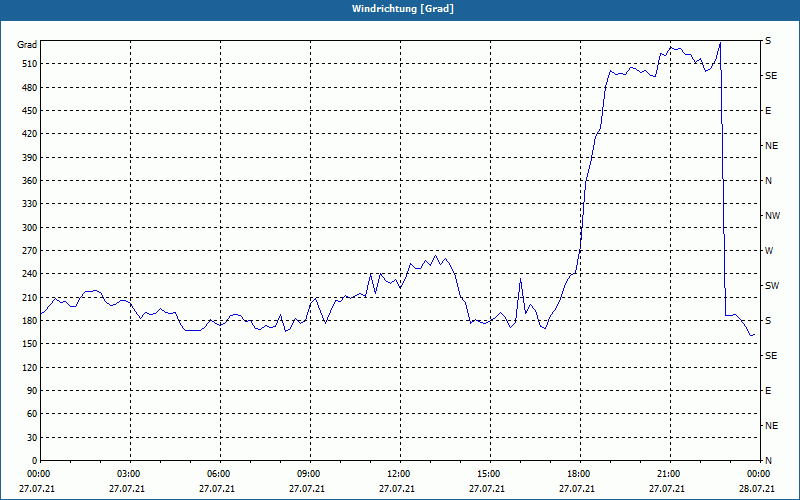This screenshot has height=500, width=800.
Task: Select the 90 degree axis label
Action: point(32,391)
